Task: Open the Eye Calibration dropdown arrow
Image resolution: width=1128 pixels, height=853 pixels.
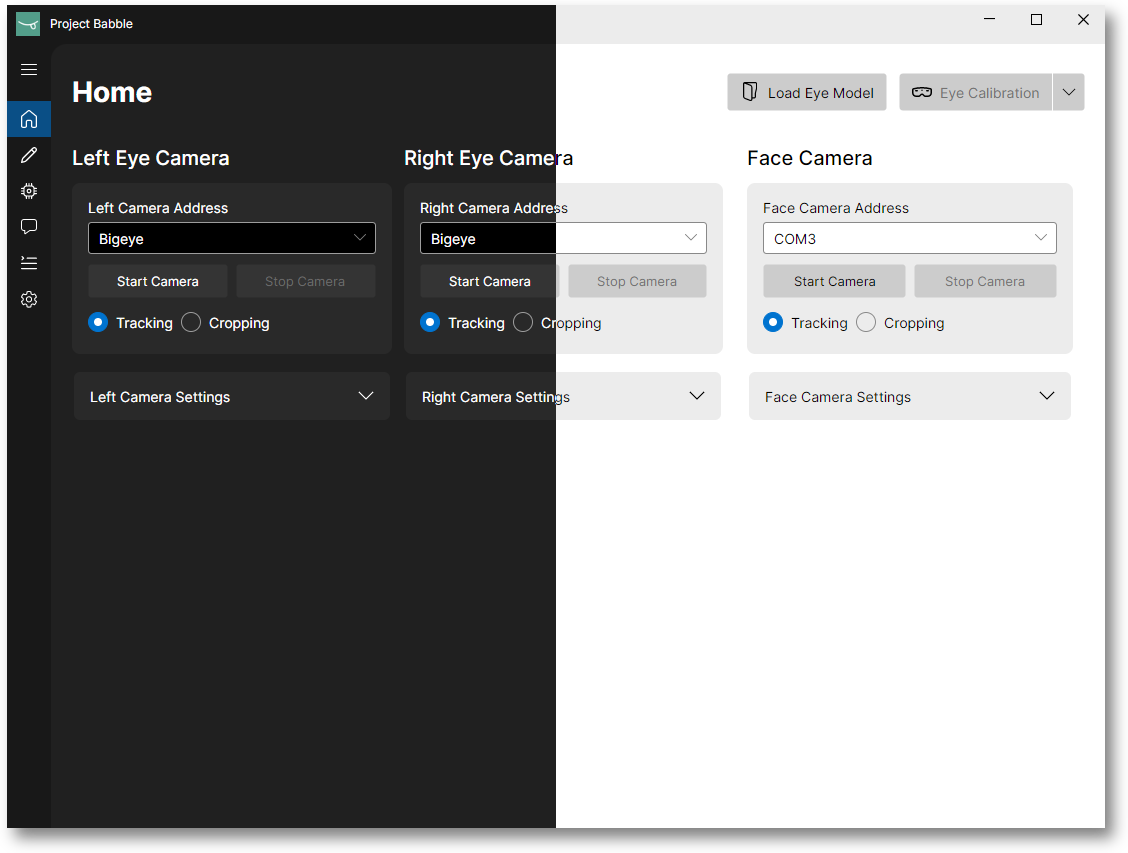Action: (1068, 92)
